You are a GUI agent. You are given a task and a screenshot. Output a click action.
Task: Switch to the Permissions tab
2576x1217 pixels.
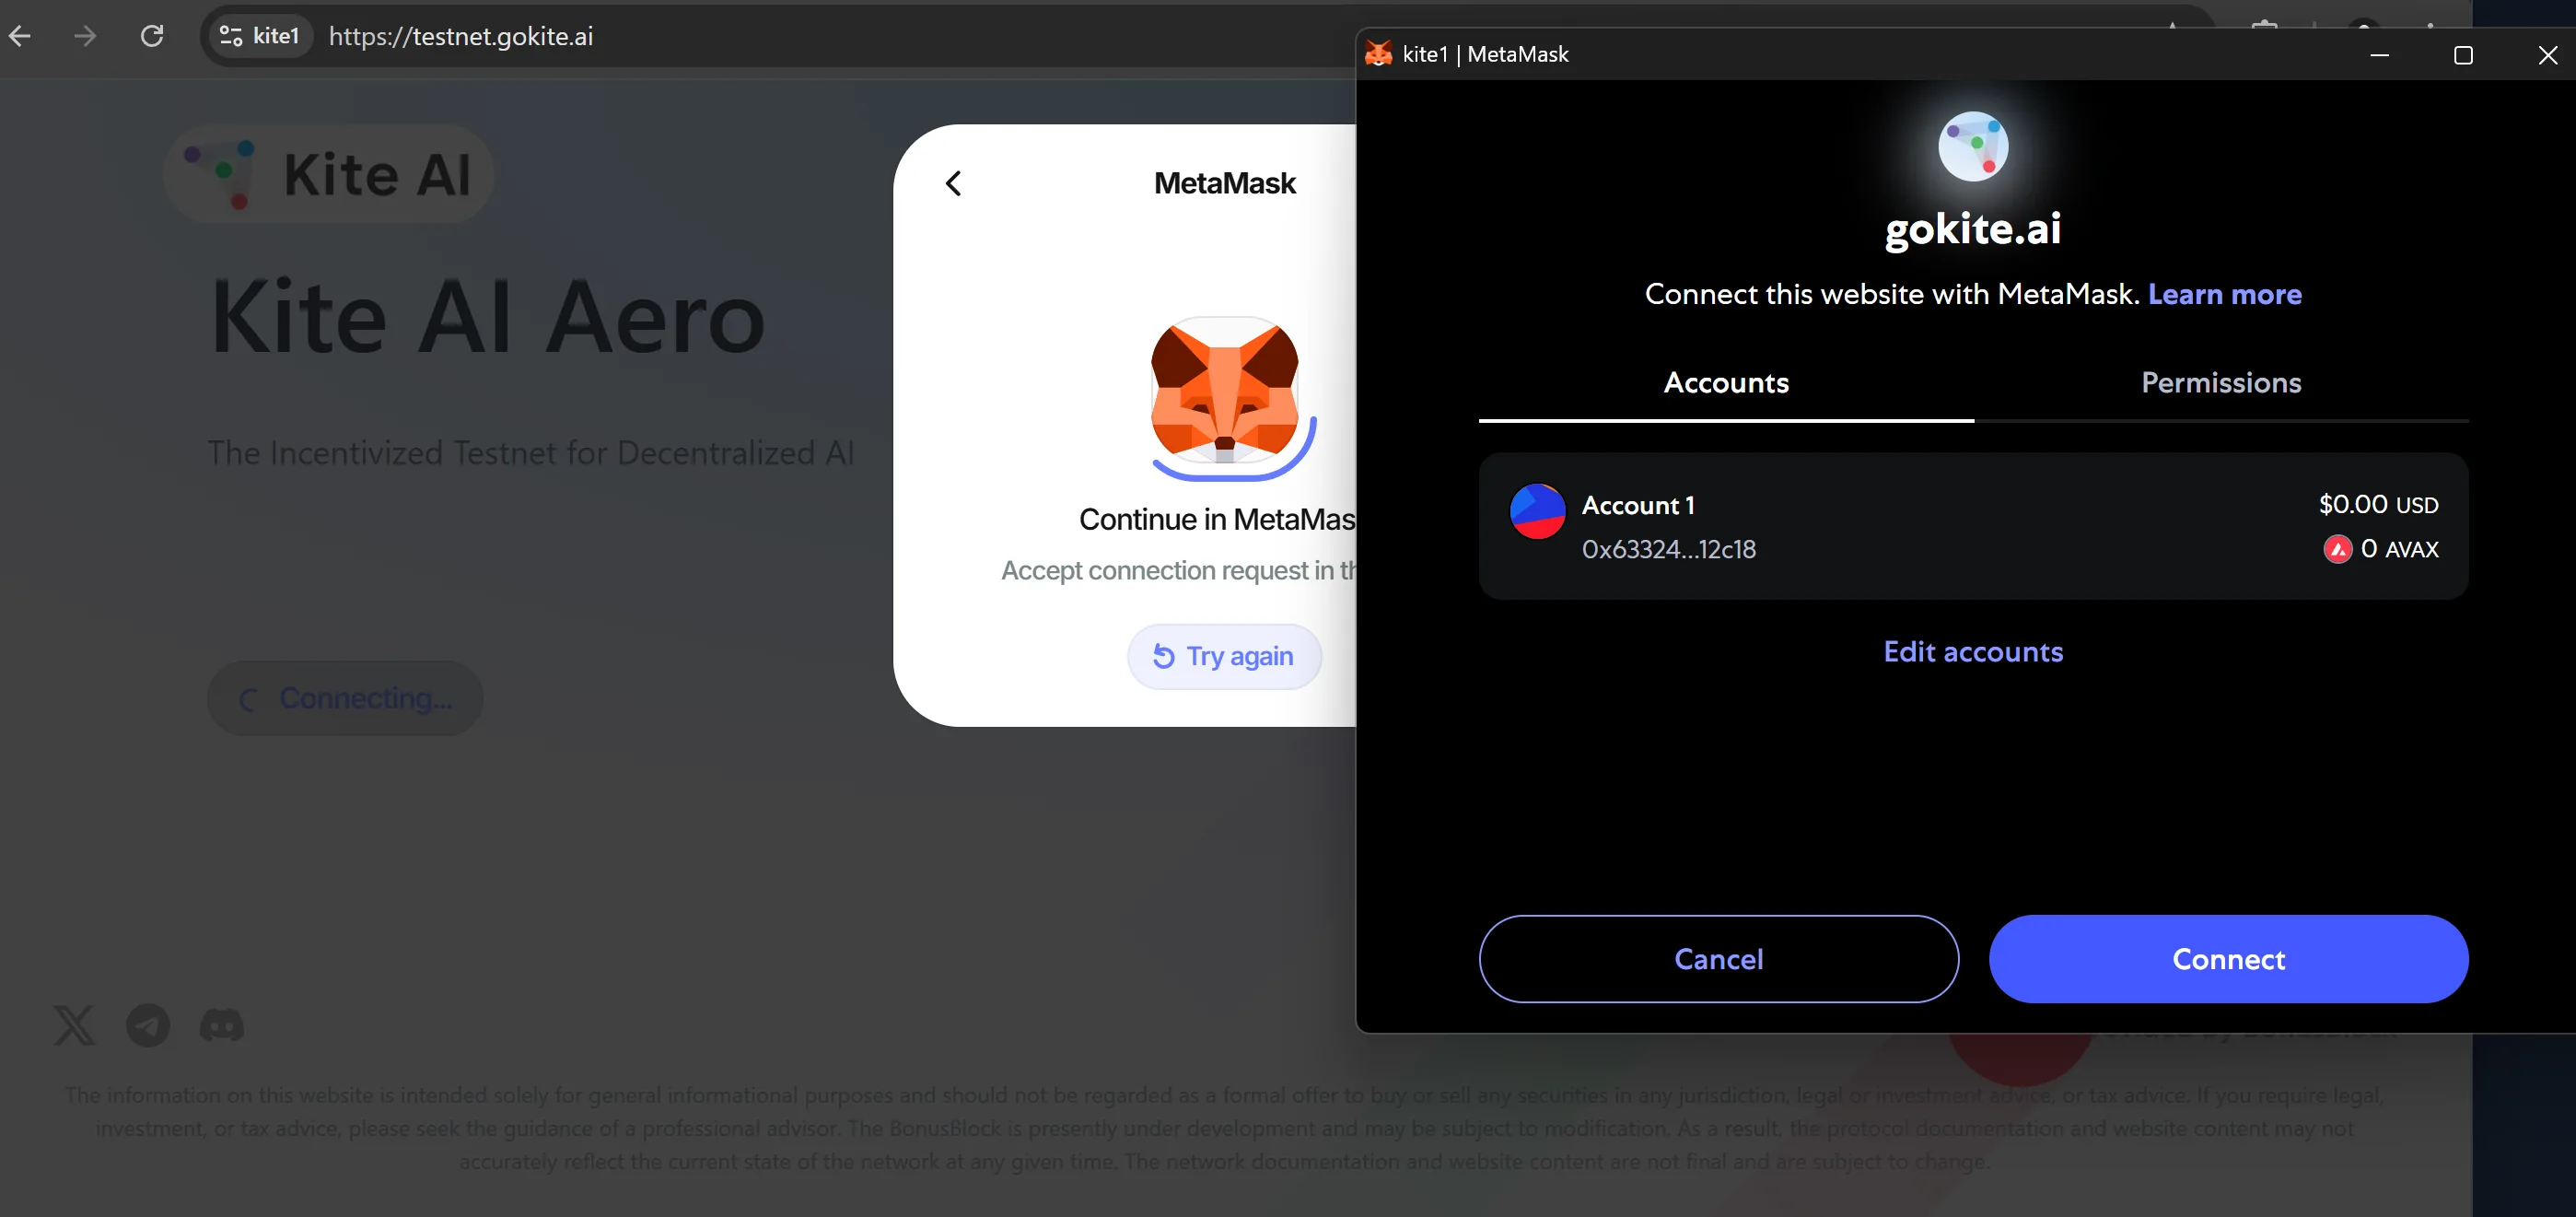point(2221,383)
